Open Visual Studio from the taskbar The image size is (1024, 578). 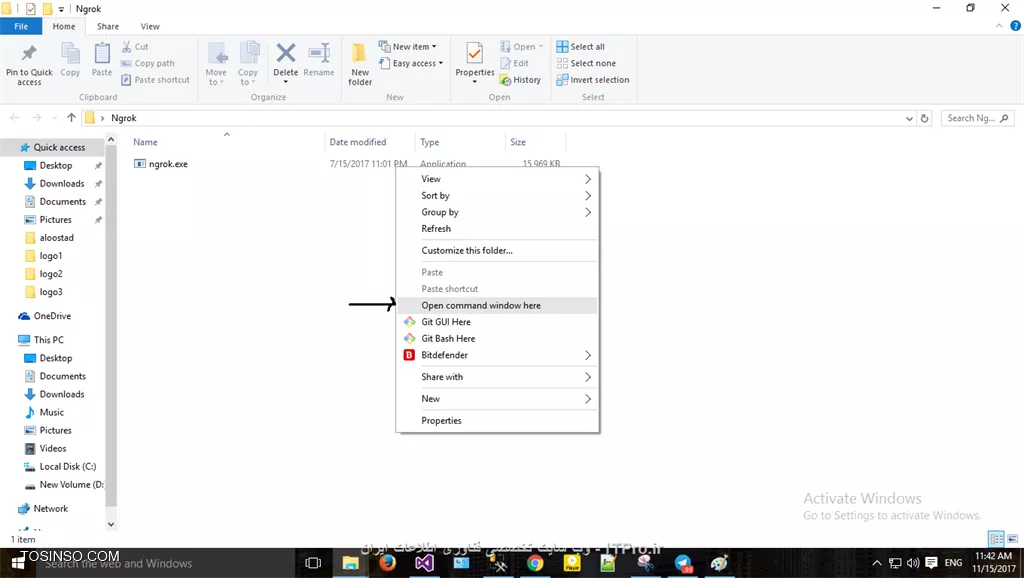point(424,563)
